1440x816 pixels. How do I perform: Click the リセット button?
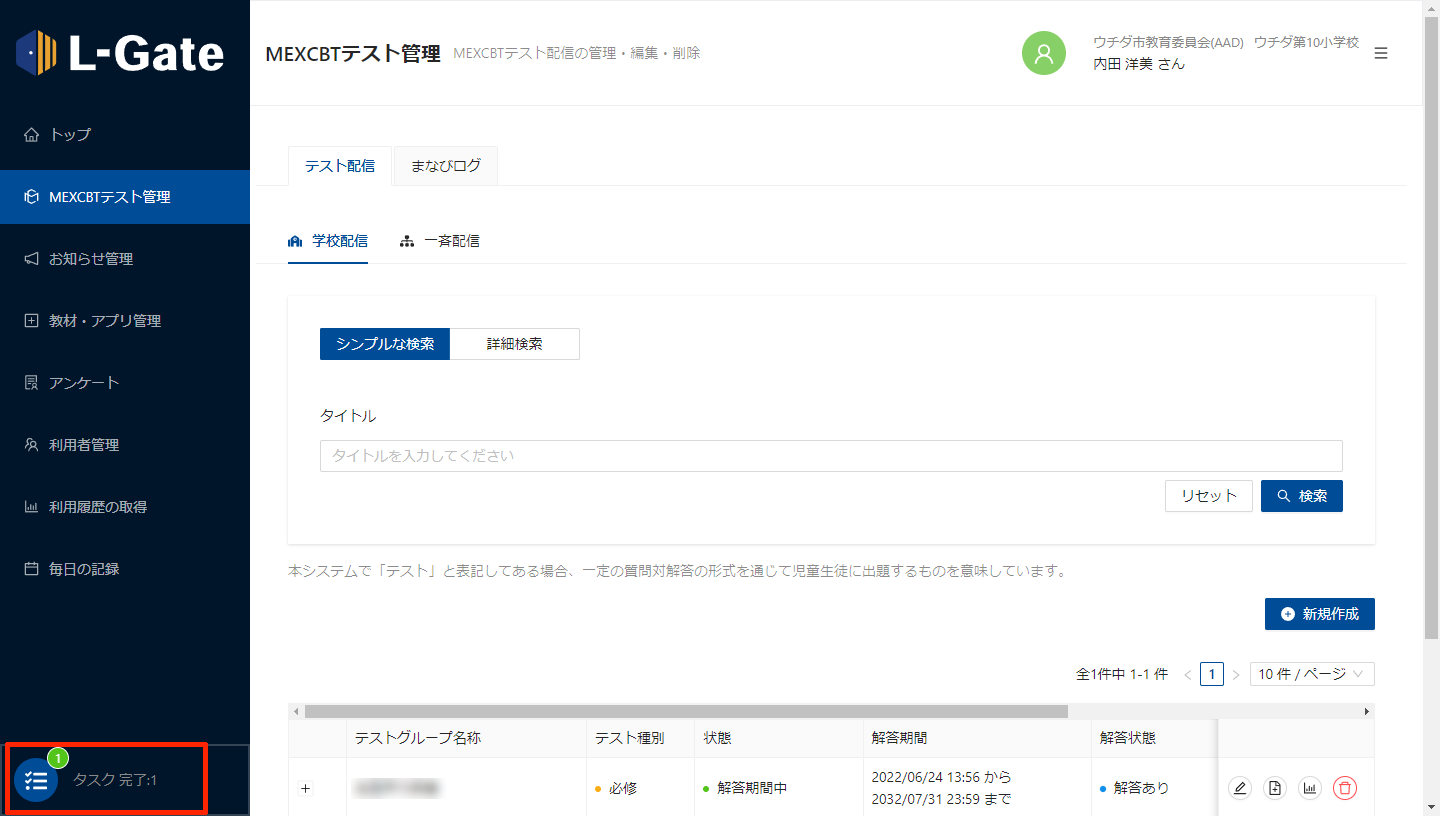point(1208,496)
